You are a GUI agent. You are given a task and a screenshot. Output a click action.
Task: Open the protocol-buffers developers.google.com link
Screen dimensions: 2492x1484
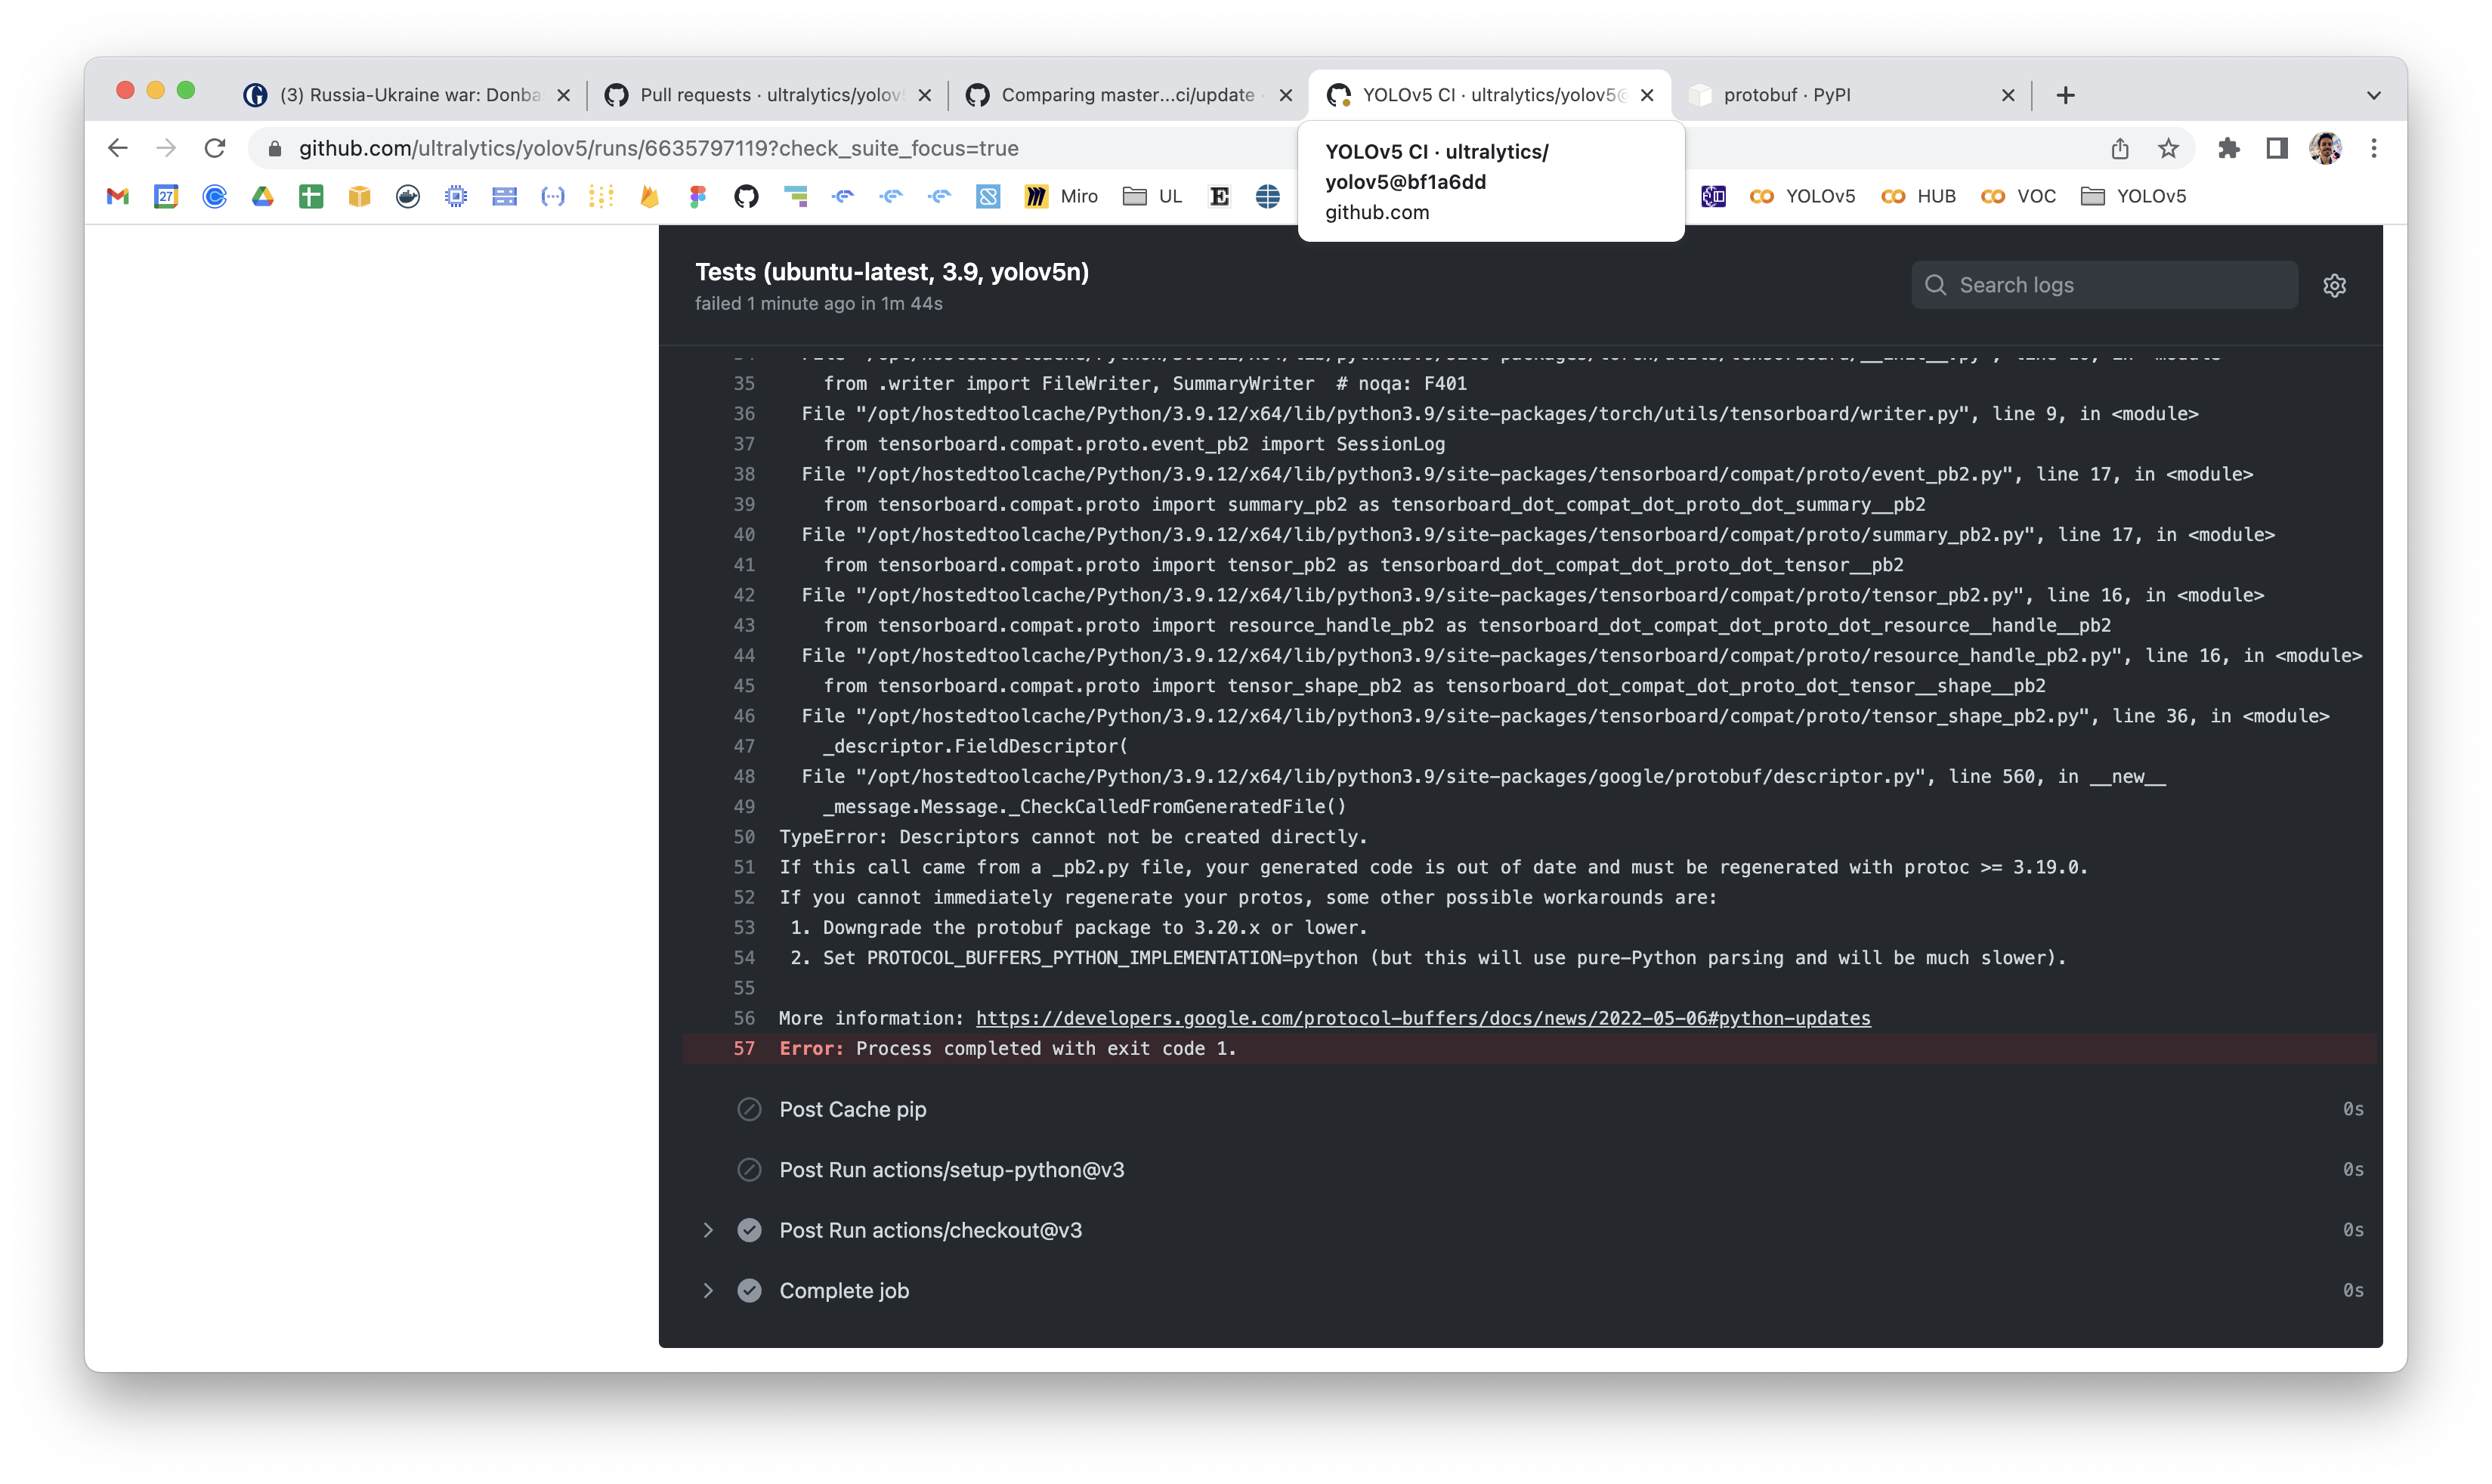click(1422, 1018)
